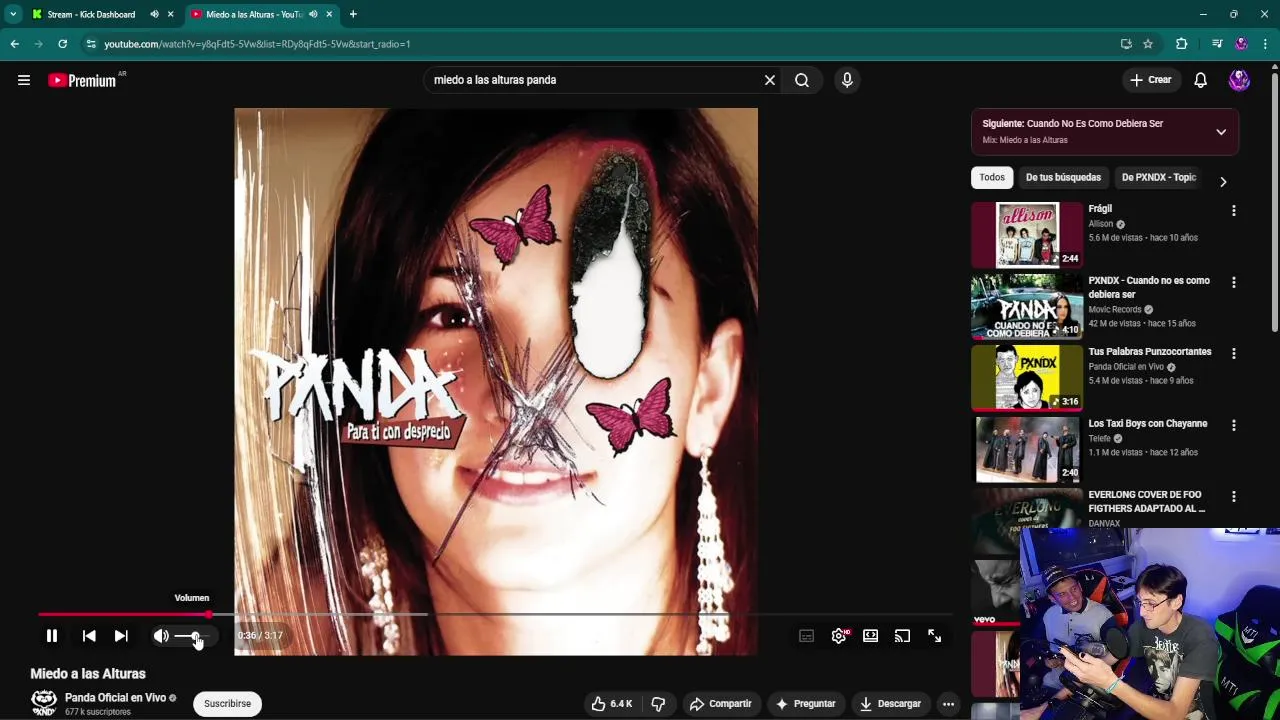Viewport: 1280px width, 720px height.
Task: Switch to theater mode
Action: coord(871,636)
